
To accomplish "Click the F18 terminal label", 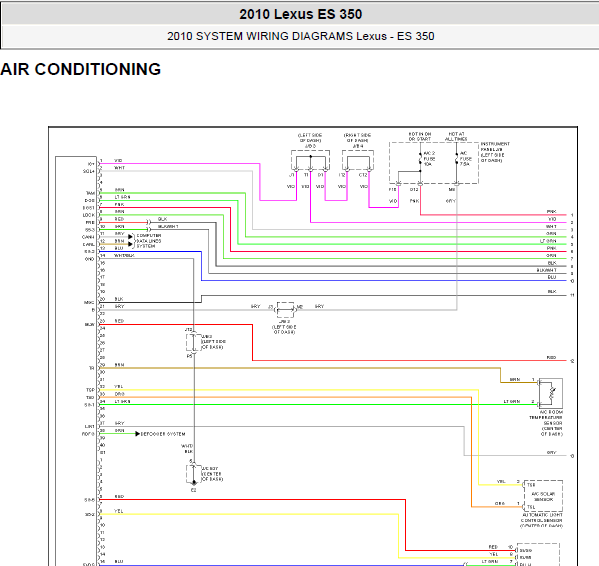I will (392, 189).
